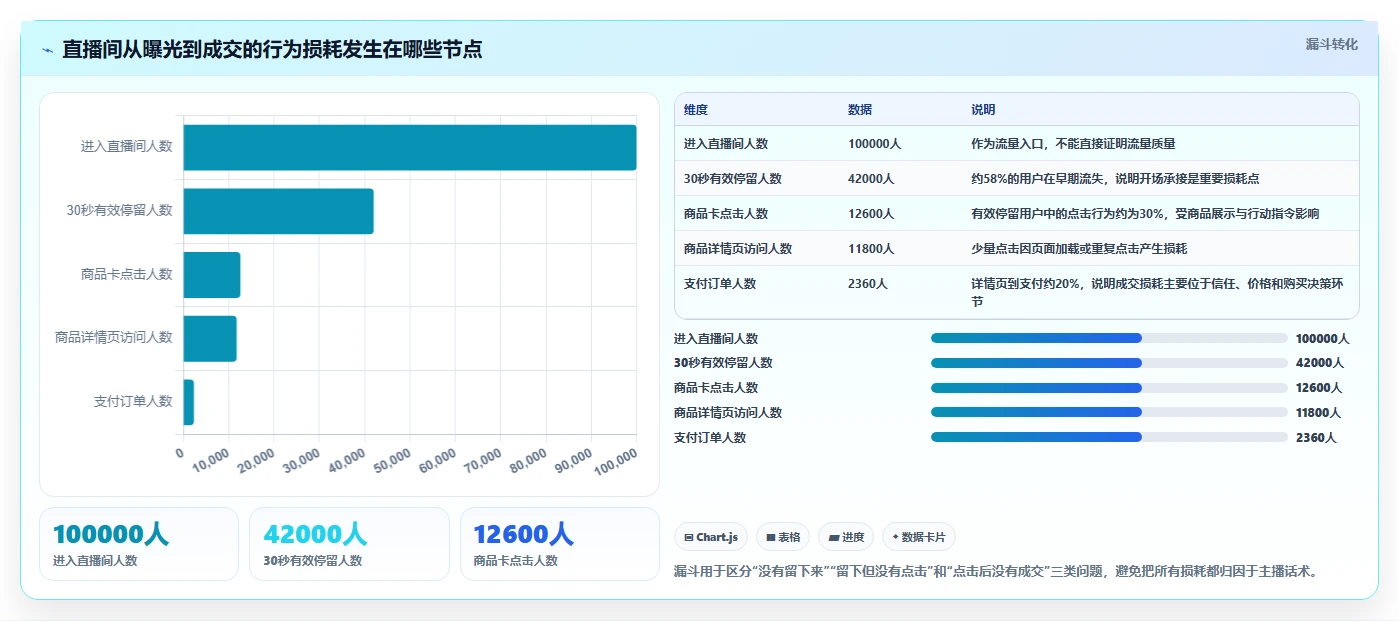This screenshot has width=1399, height=621.
Task: Click the x-axis tick 50,000
Action: pyautogui.click(x=392, y=463)
